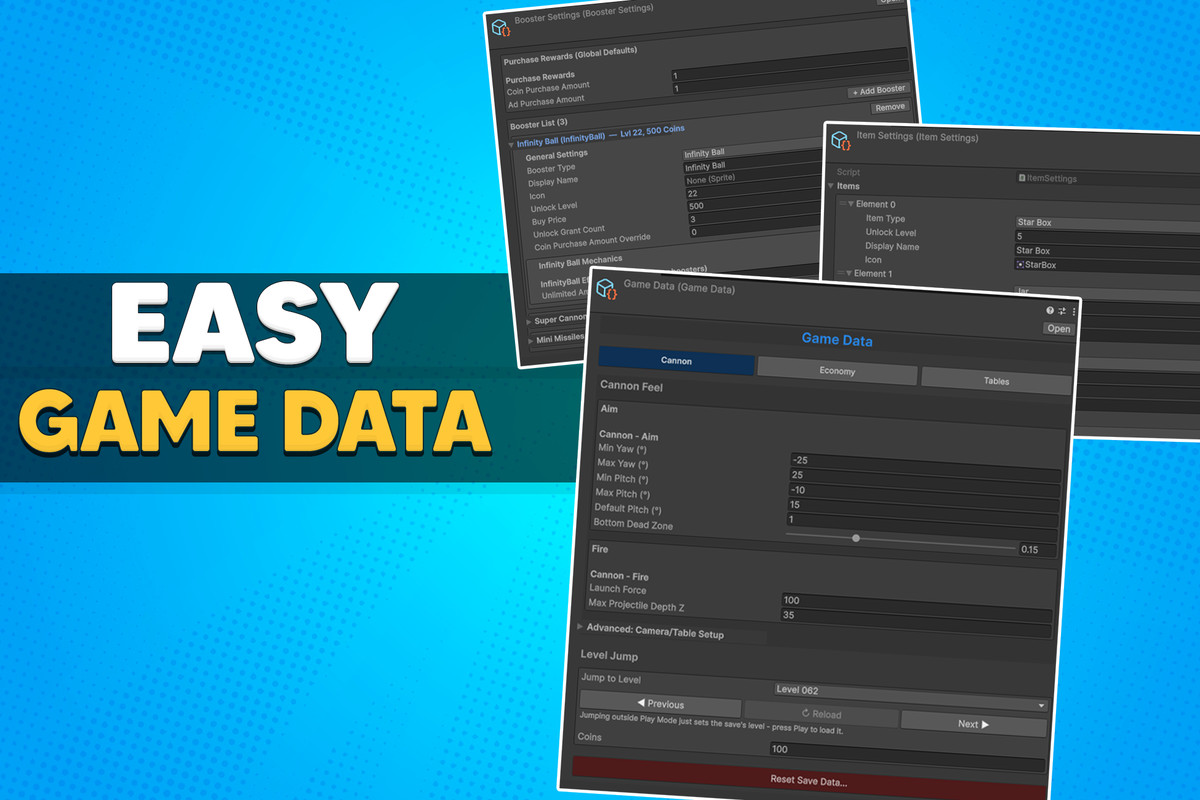
Task: Click the 'Max Projectile Depth Z' label
Action: tap(636, 606)
